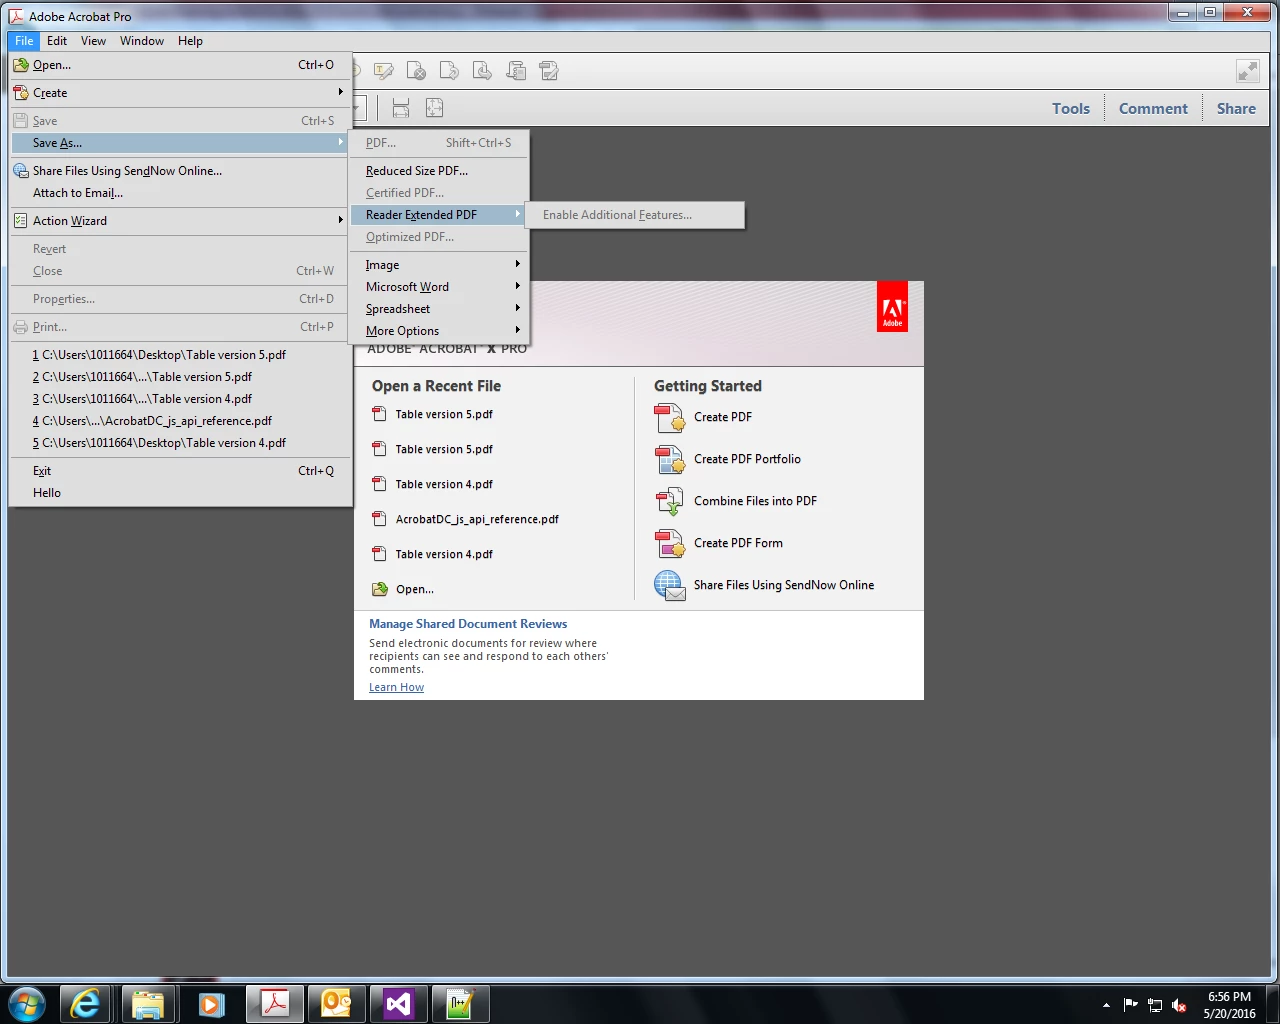
Task: Expand the More Options submenu
Action: [x=438, y=330]
